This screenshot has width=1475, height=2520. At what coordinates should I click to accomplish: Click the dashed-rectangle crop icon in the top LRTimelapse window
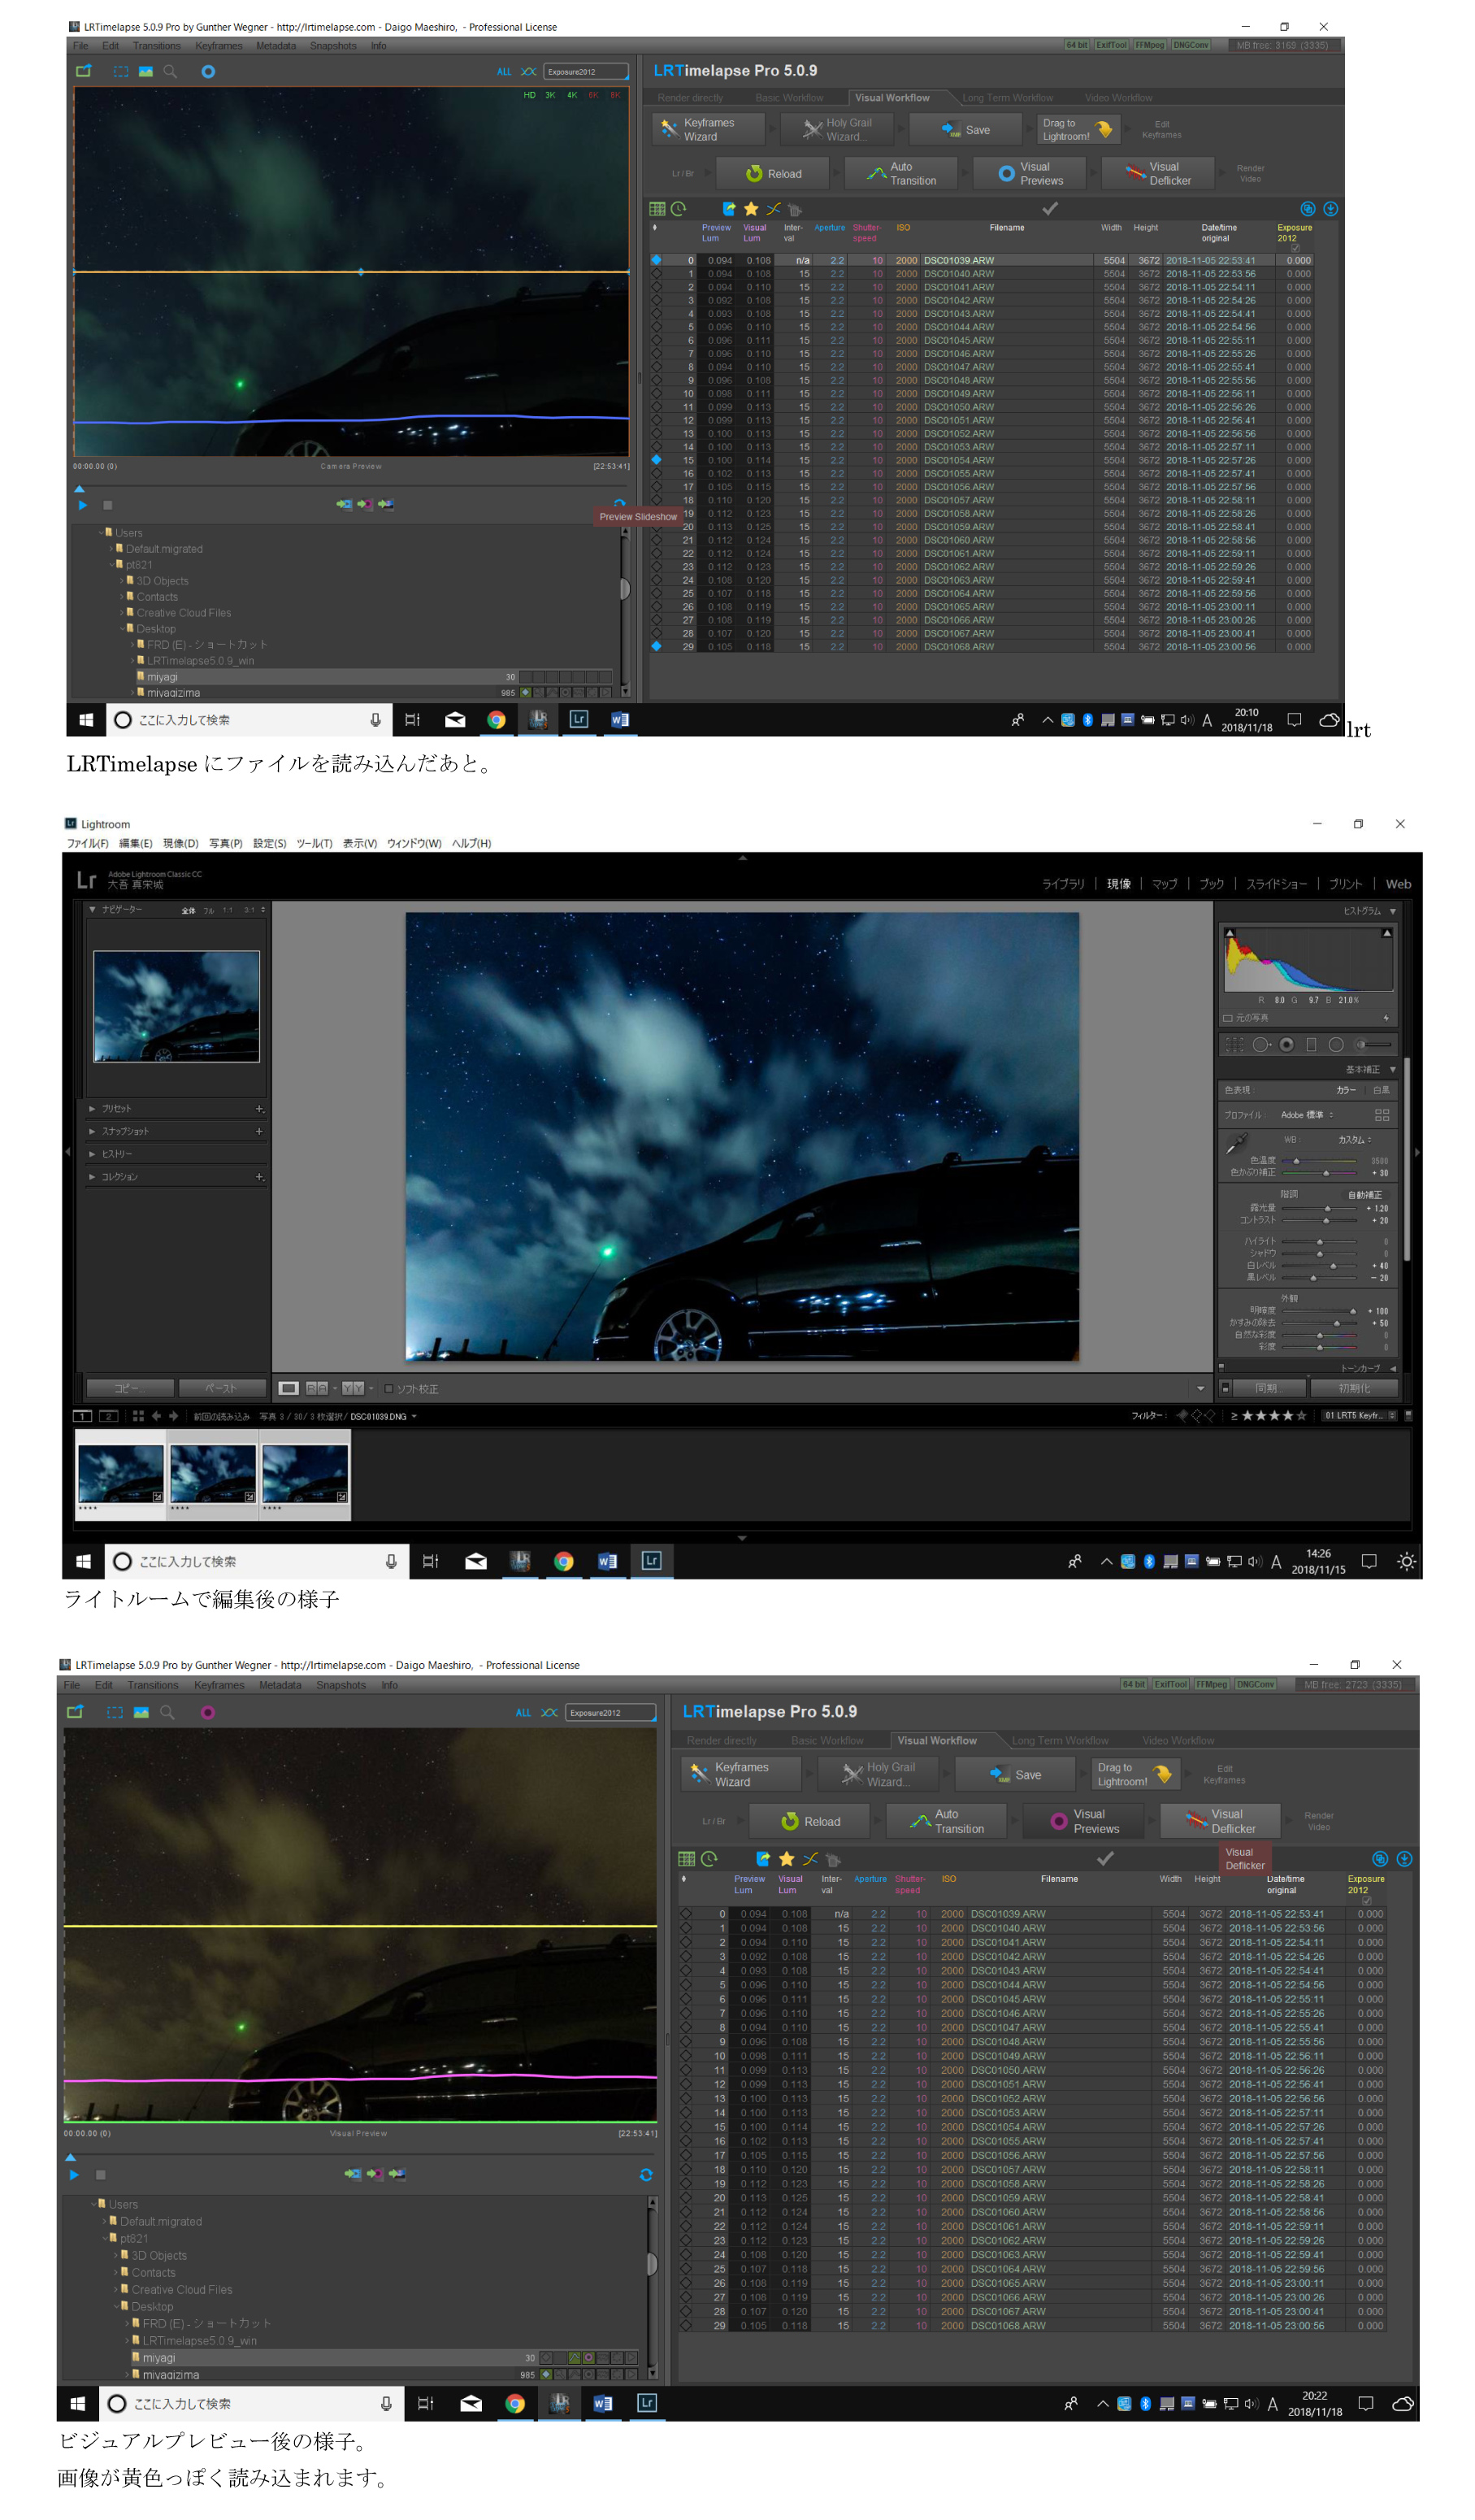(121, 72)
